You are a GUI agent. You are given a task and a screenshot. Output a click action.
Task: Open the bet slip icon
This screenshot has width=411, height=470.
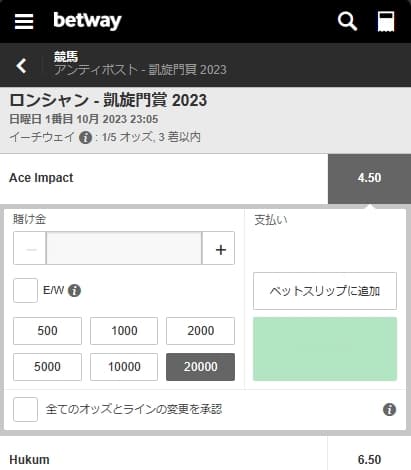(386, 21)
